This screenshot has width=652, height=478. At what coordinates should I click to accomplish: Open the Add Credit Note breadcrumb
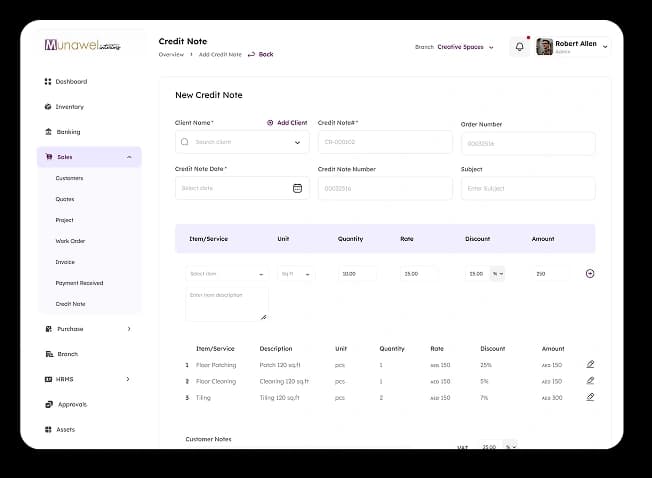220,54
